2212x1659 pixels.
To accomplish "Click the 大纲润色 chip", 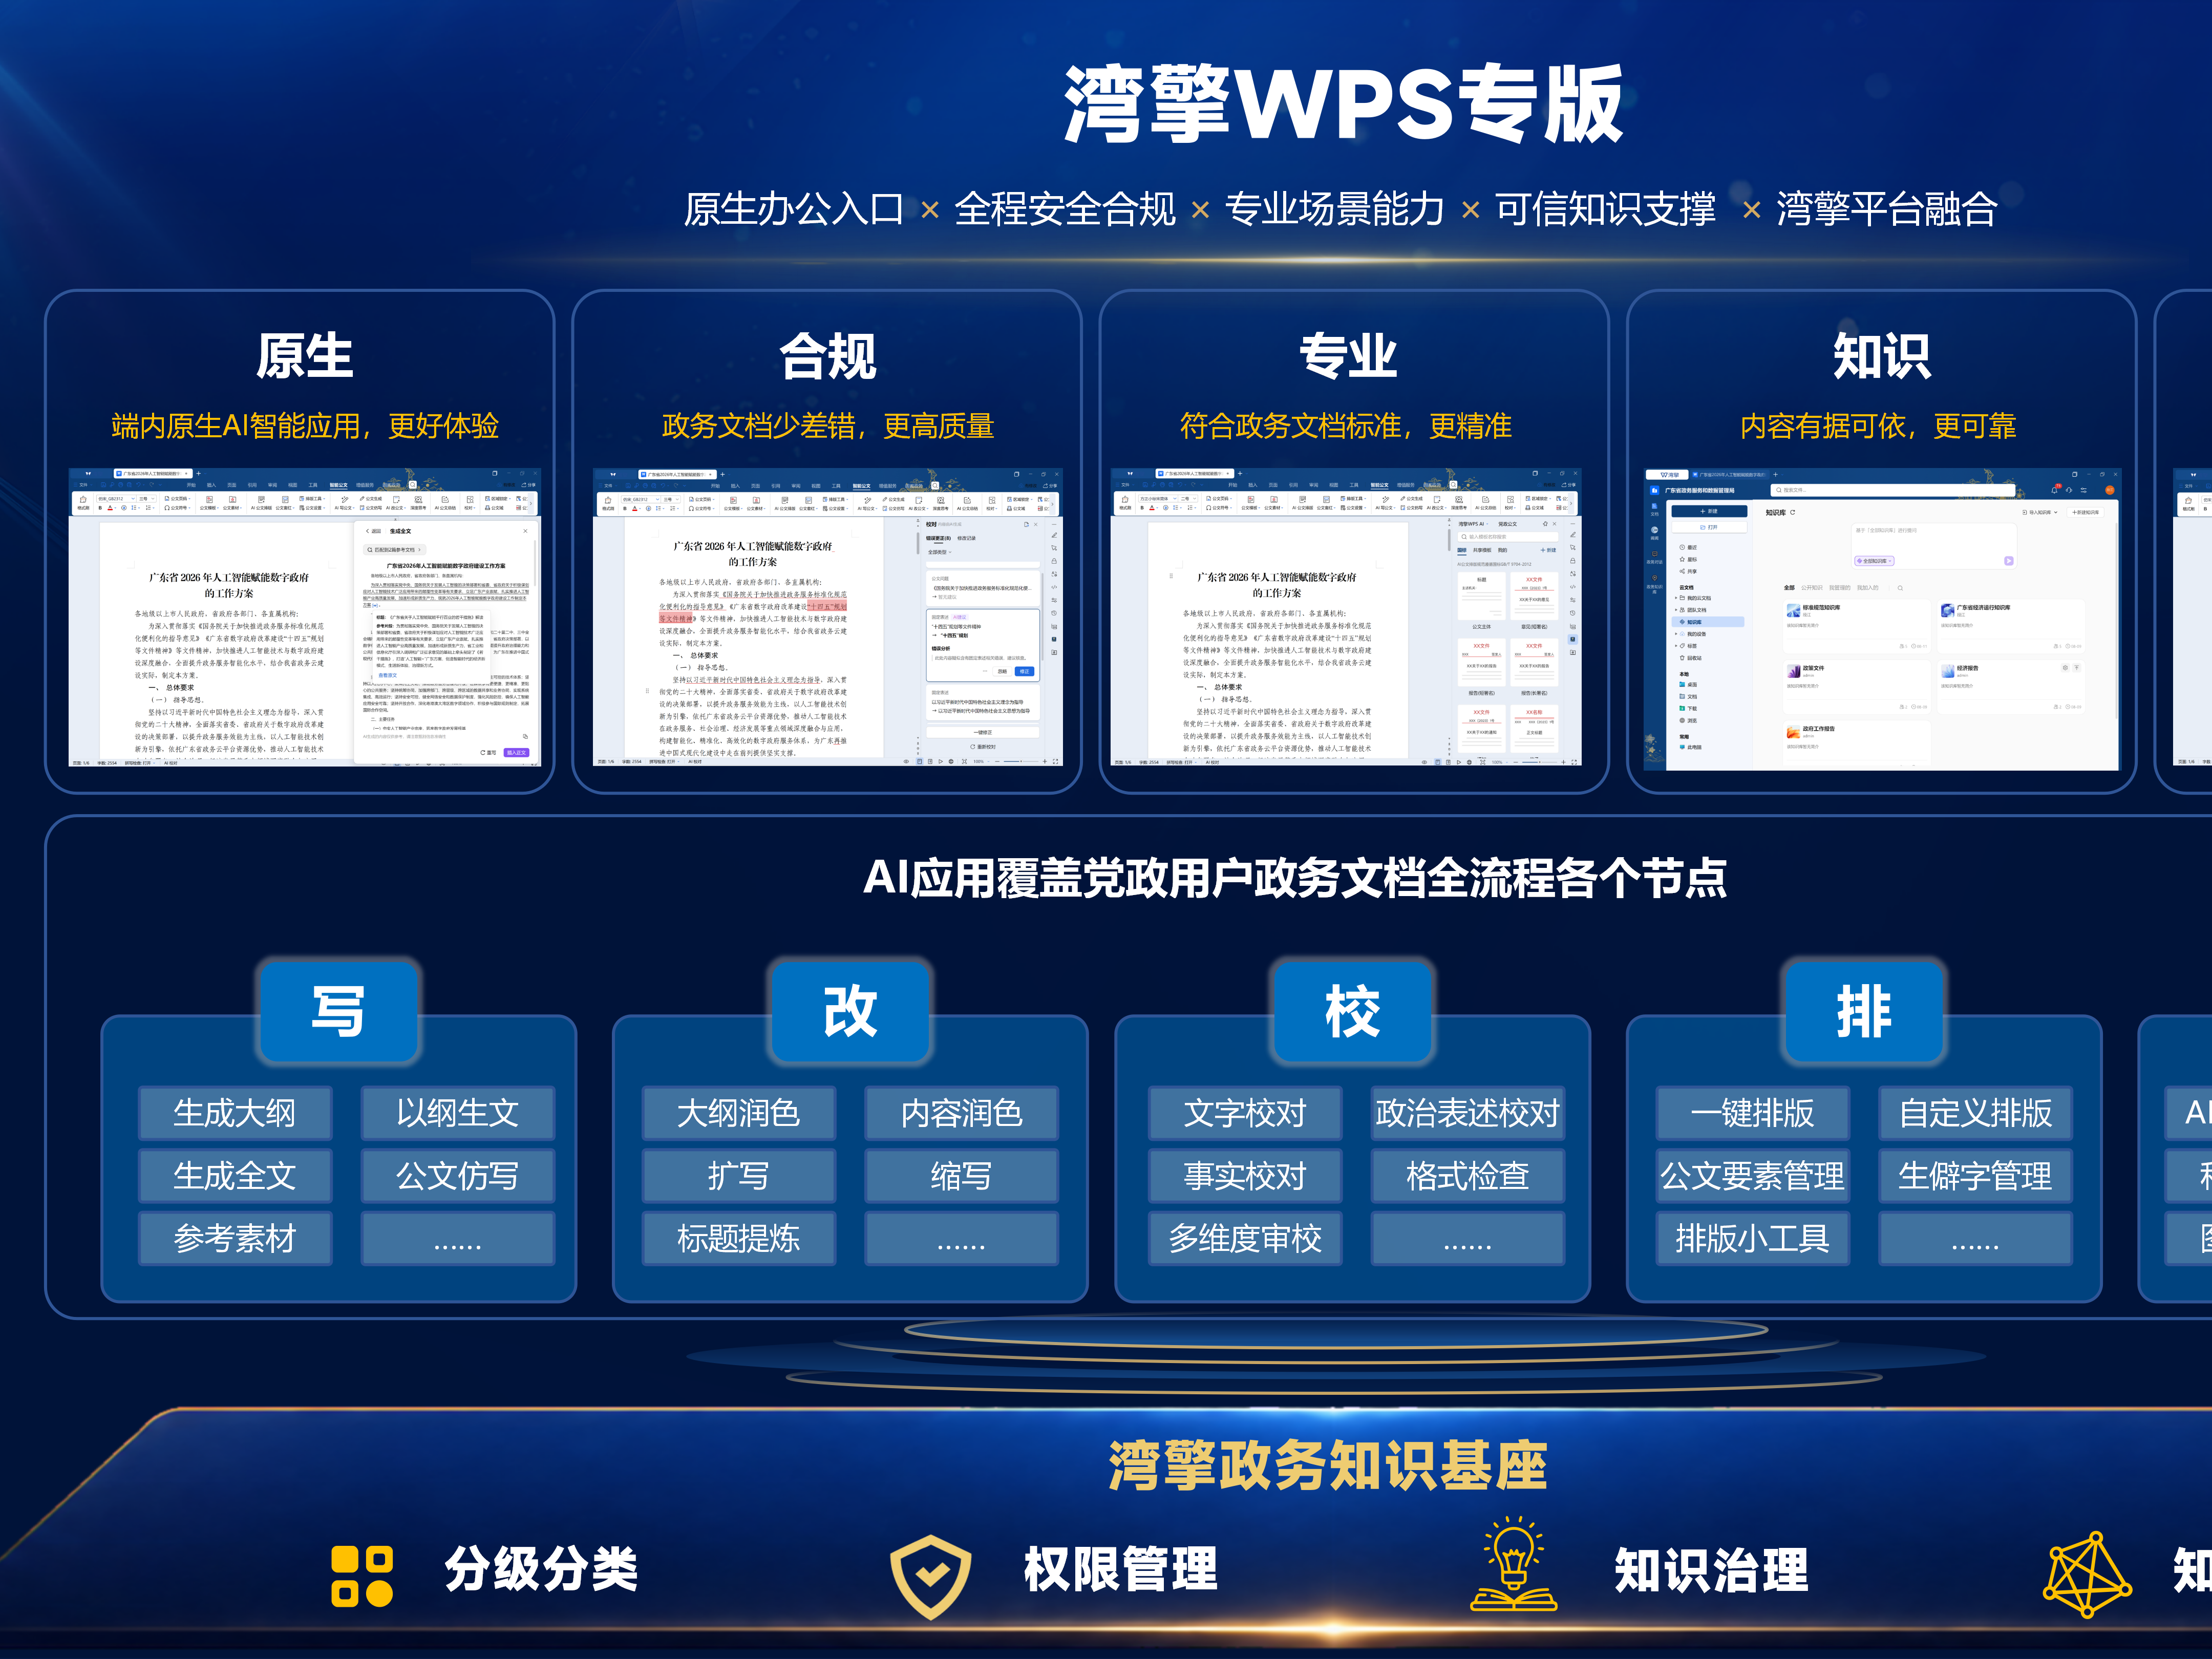I will [x=739, y=1113].
